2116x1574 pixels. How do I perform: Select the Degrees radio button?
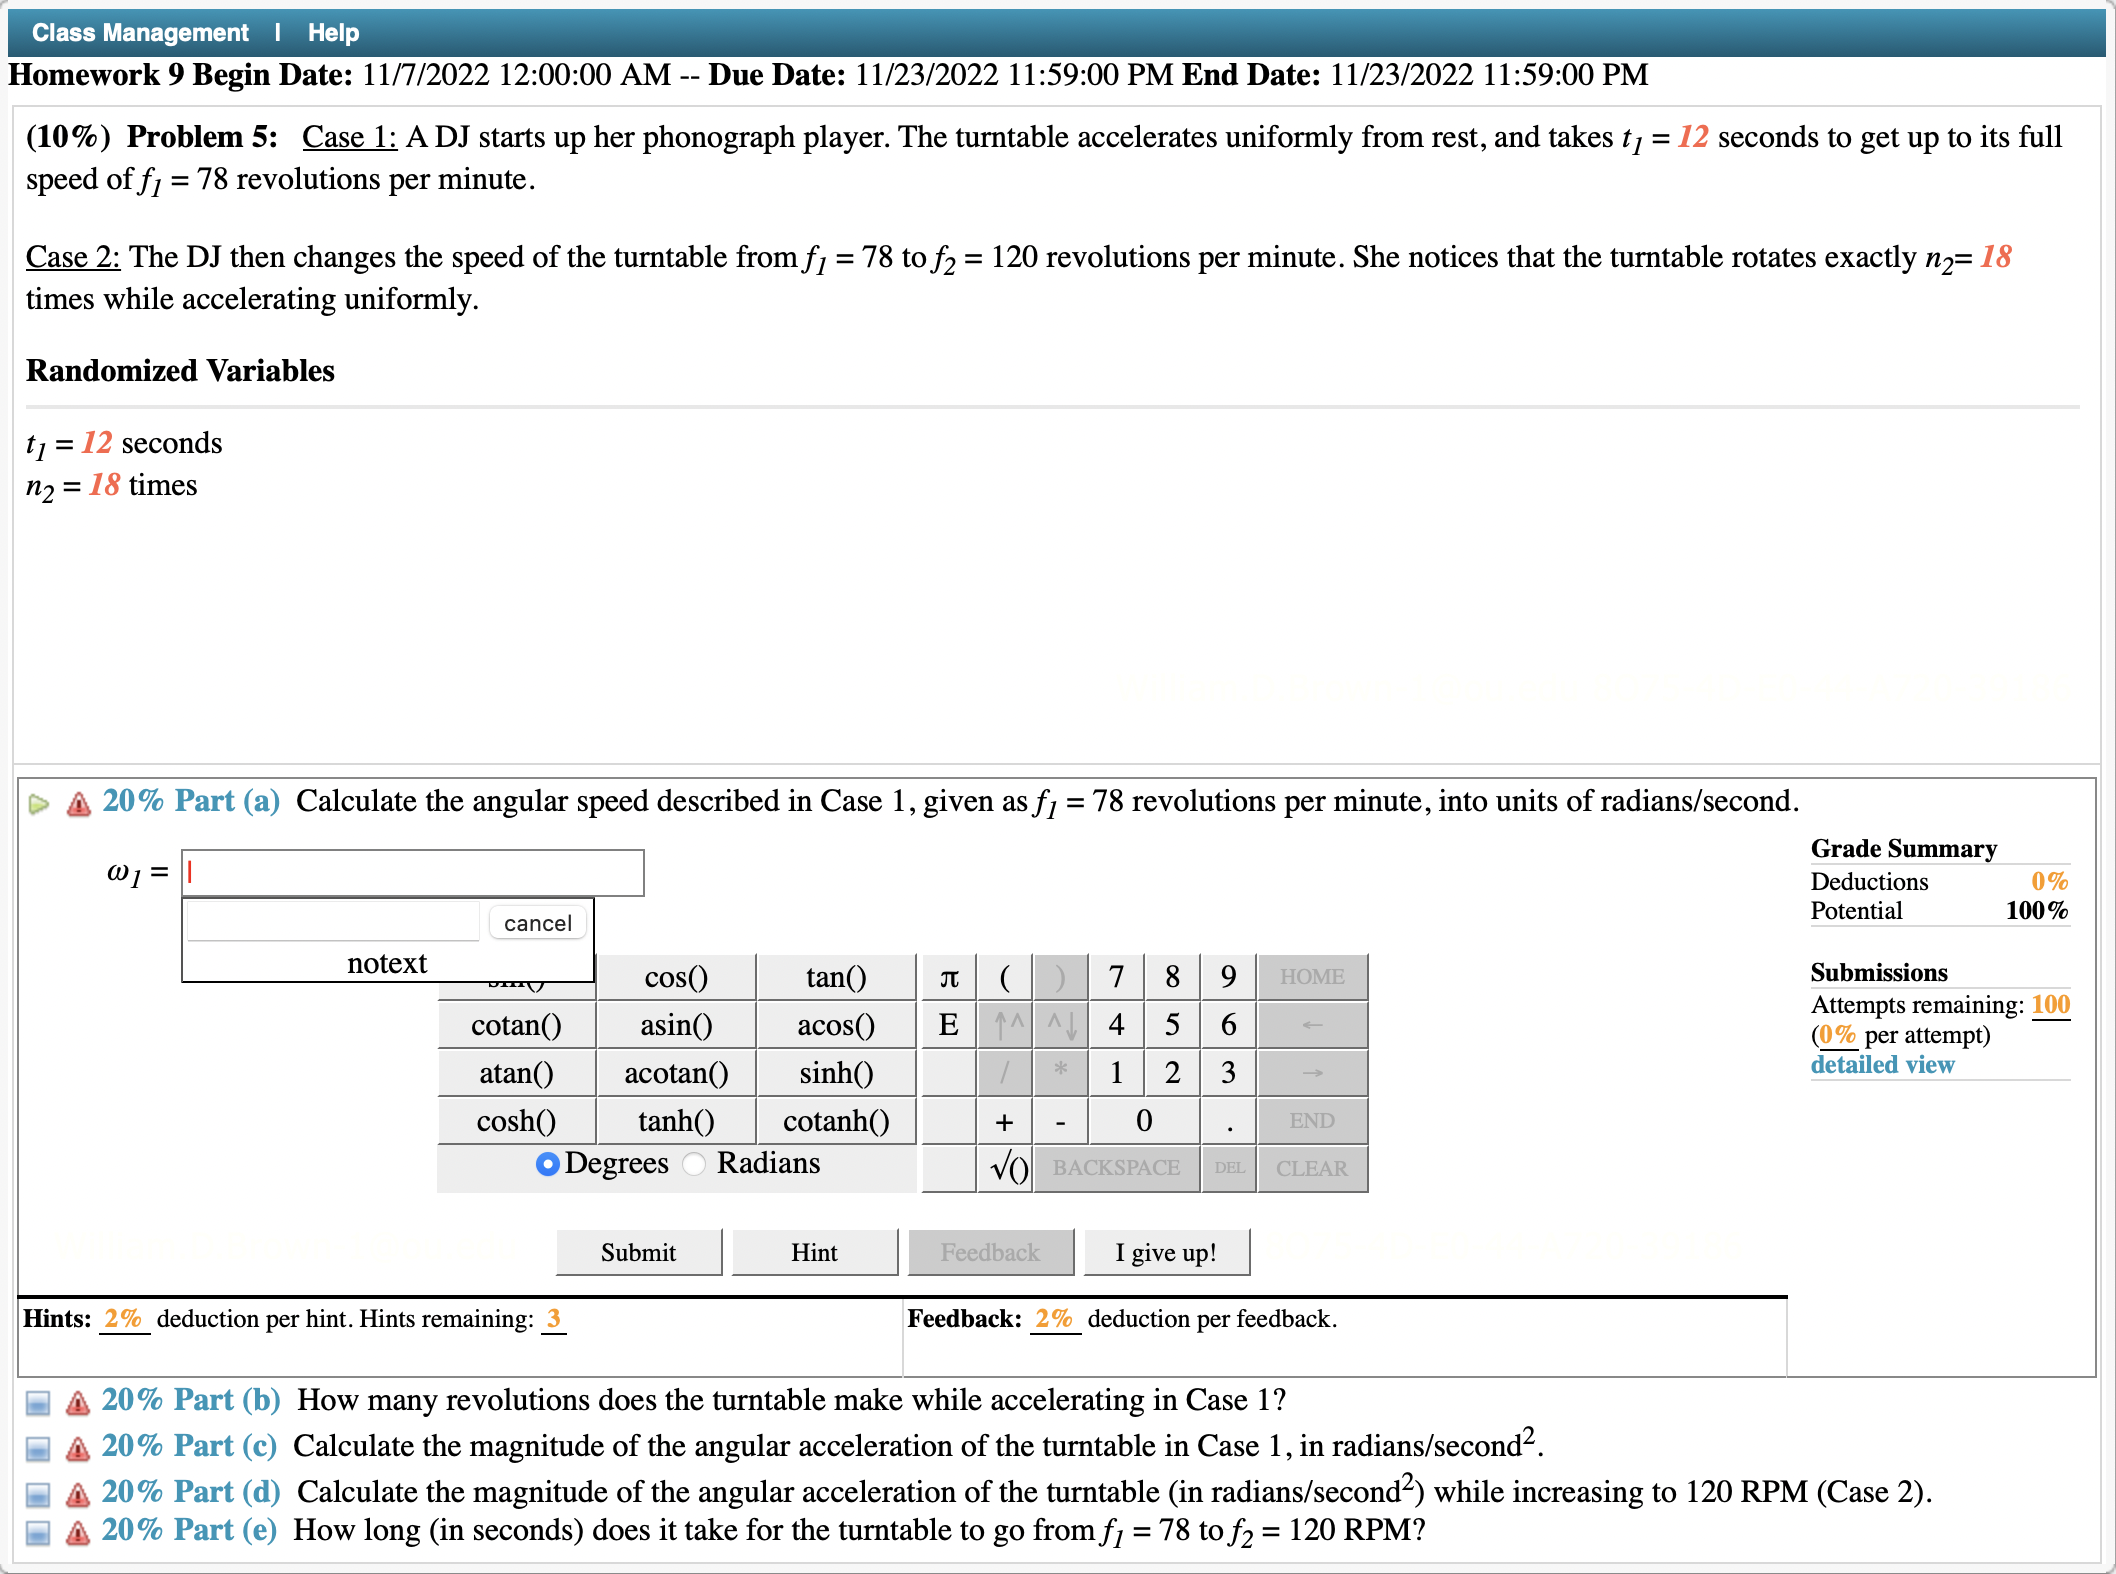pos(547,1164)
